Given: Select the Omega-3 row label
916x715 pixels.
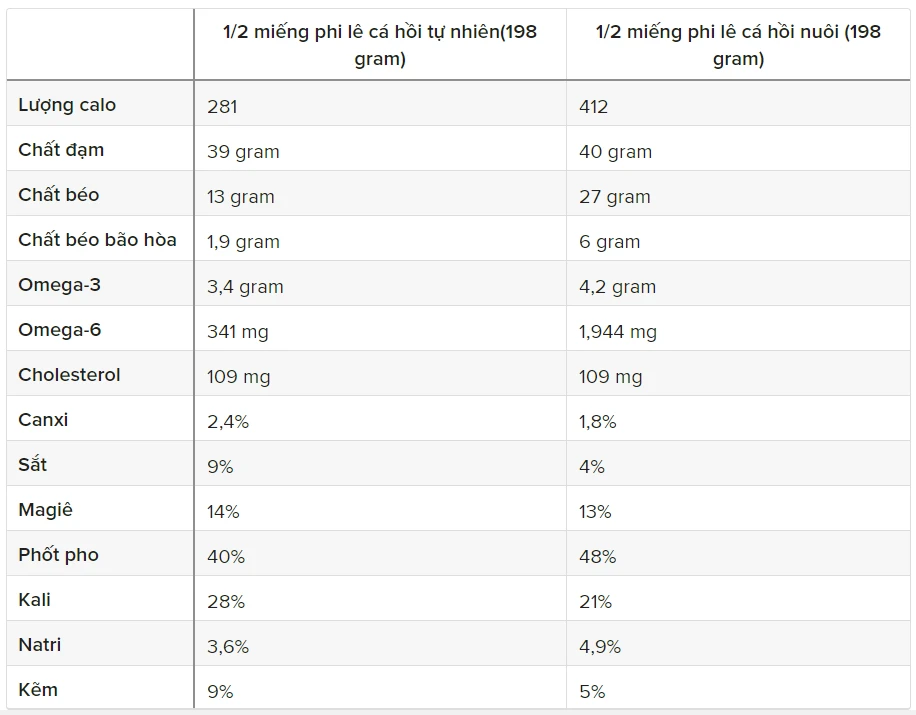Looking at the screenshot, I should (x=59, y=285).
